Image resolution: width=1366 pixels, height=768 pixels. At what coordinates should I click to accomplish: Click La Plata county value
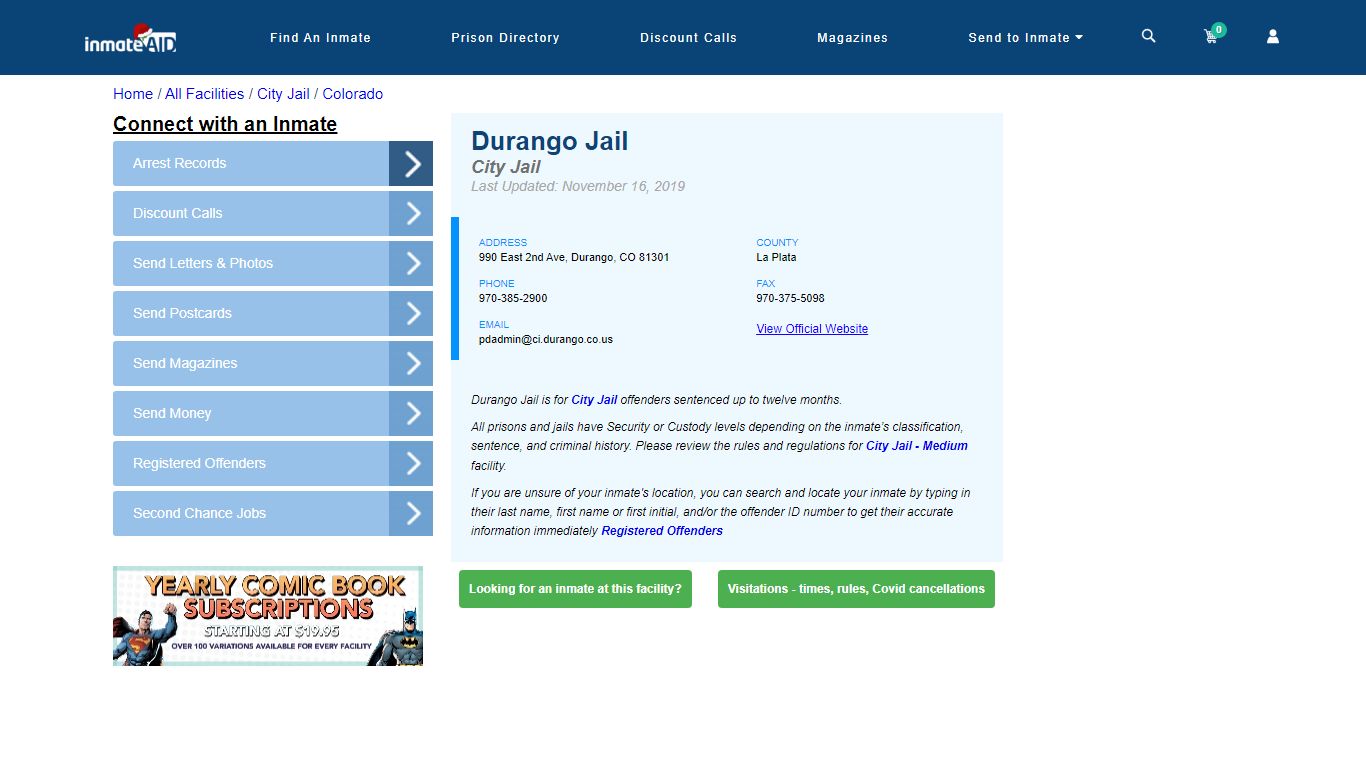click(x=776, y=257)
